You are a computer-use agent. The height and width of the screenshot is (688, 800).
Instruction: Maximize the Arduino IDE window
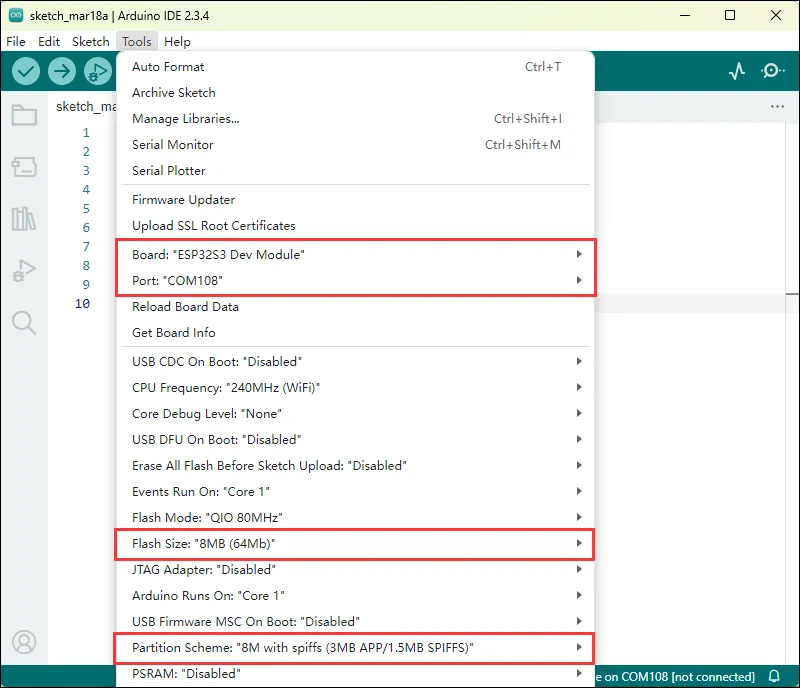point(730,15)
